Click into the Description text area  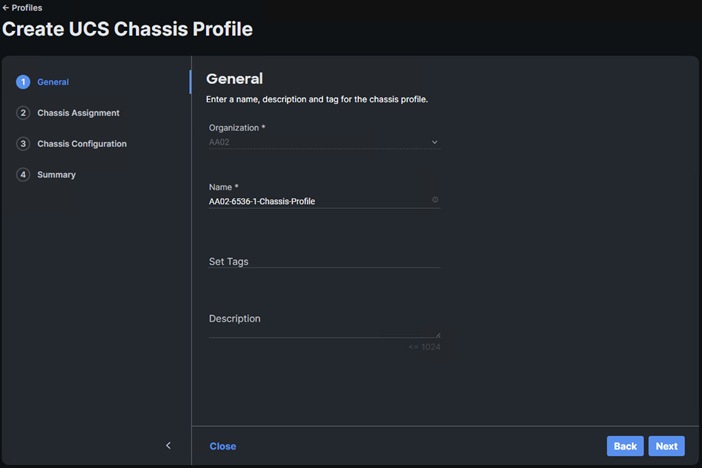324,324
